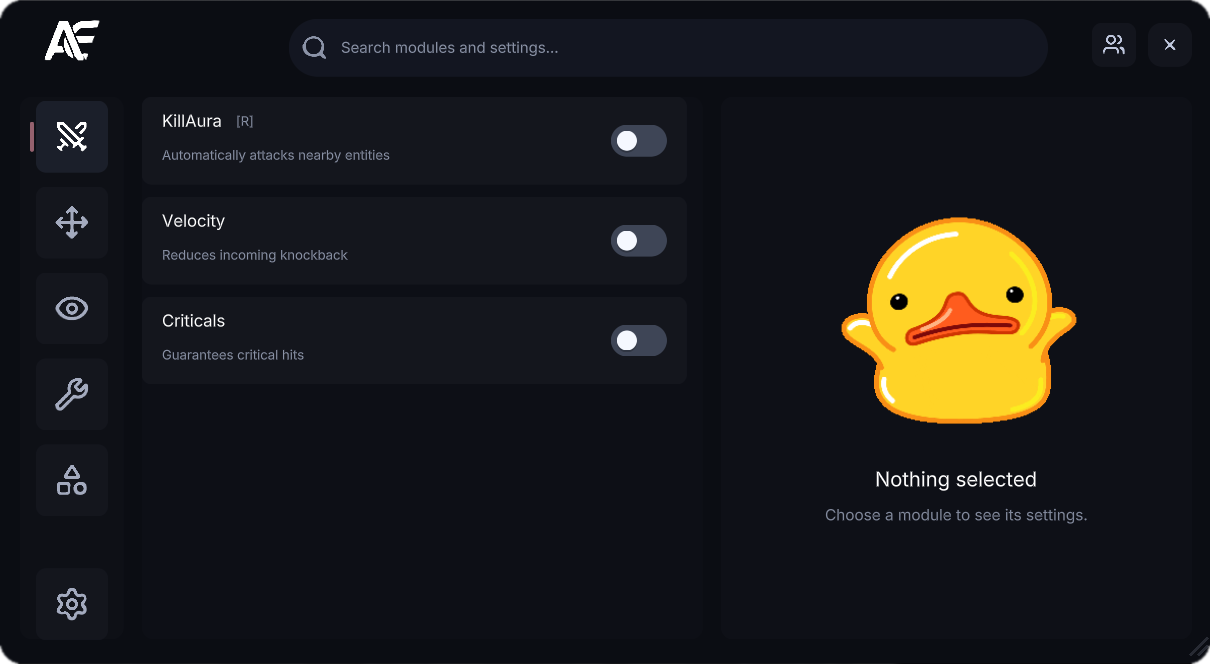
Task: Focus the Search modules and settings field
Action: point(668,48)
